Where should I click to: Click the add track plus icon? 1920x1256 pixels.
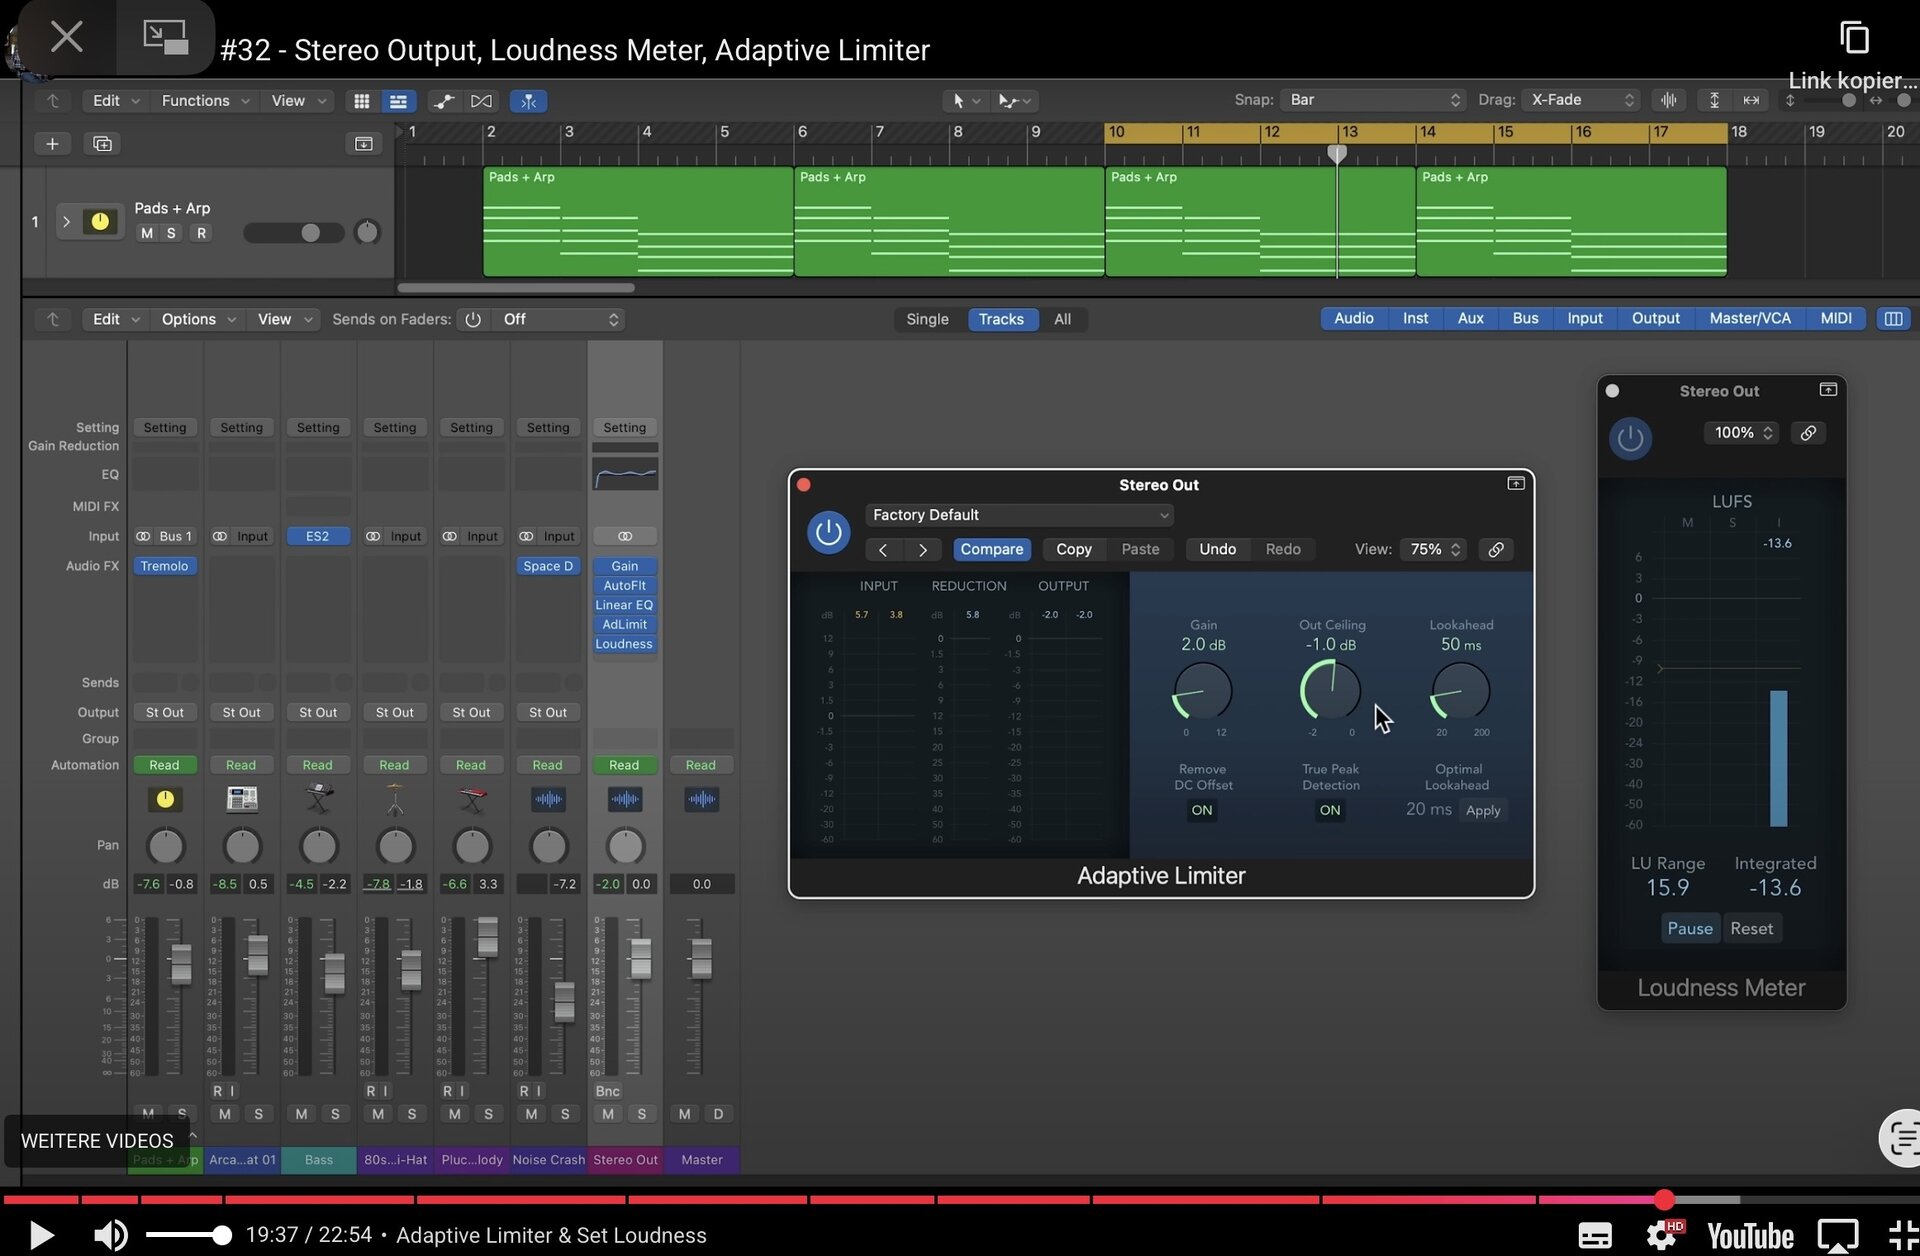52,144
